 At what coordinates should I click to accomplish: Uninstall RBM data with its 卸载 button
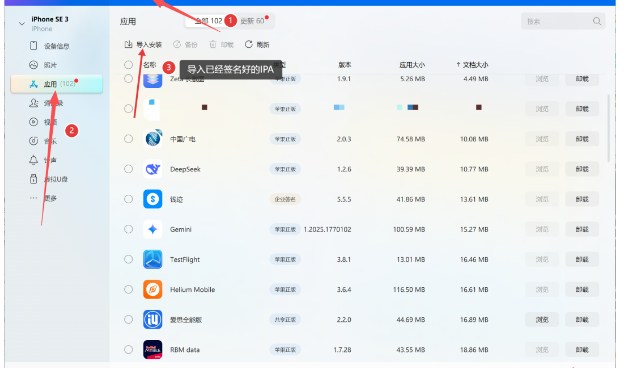pos(582,350)
